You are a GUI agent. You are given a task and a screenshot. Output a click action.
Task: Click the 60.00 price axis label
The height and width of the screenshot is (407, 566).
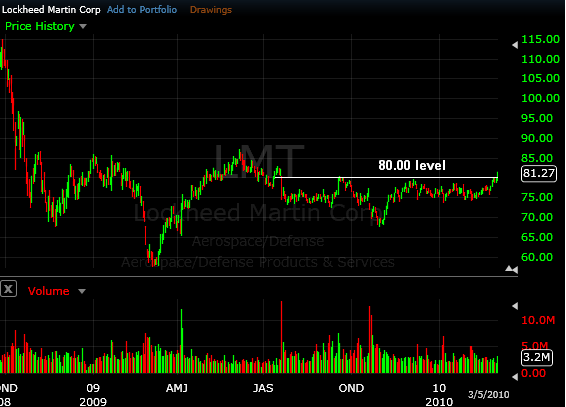pyautogui.click(x=537, y=257)
